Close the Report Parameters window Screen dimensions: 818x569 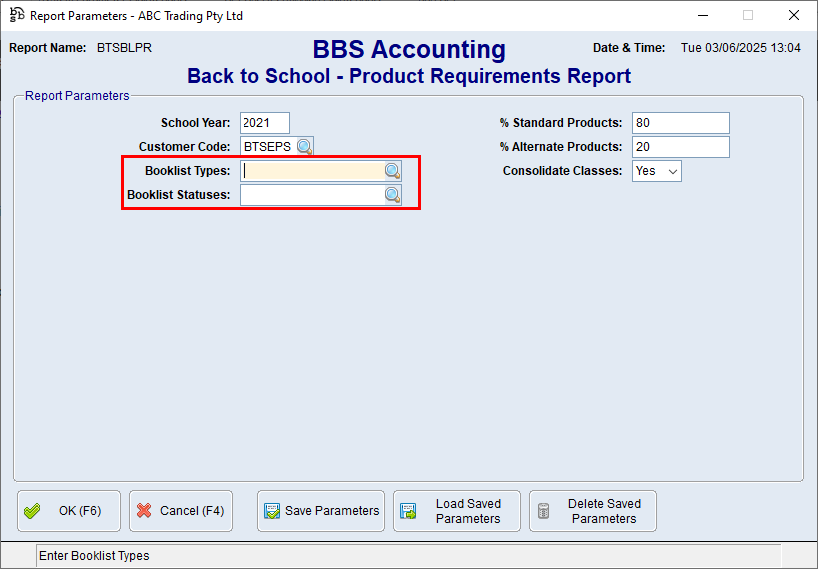tap(793, 15)
